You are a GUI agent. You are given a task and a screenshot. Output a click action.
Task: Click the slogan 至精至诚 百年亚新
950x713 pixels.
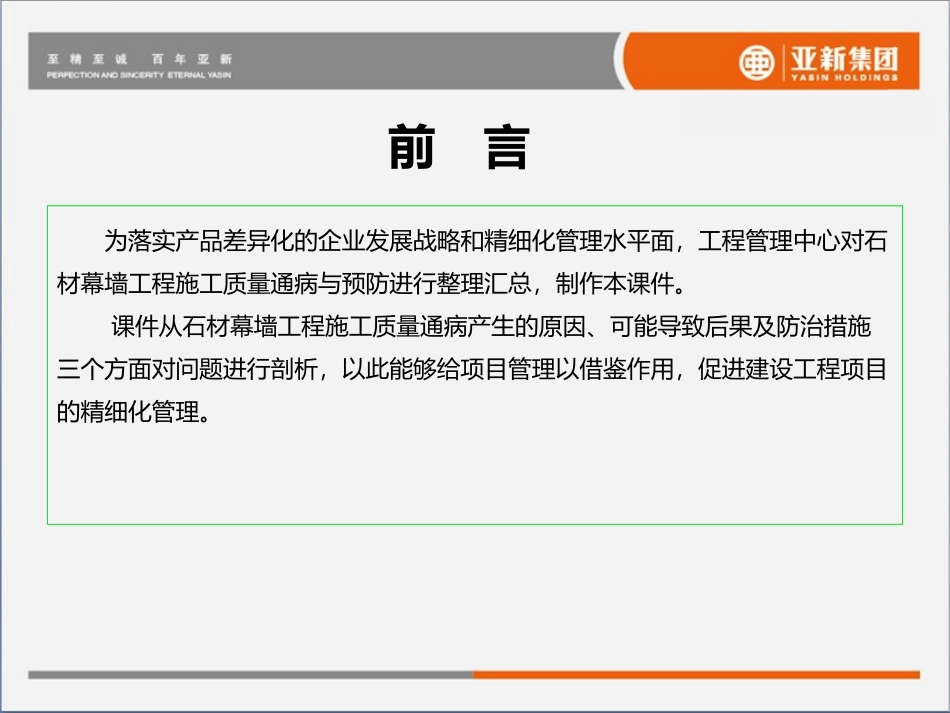139,59
